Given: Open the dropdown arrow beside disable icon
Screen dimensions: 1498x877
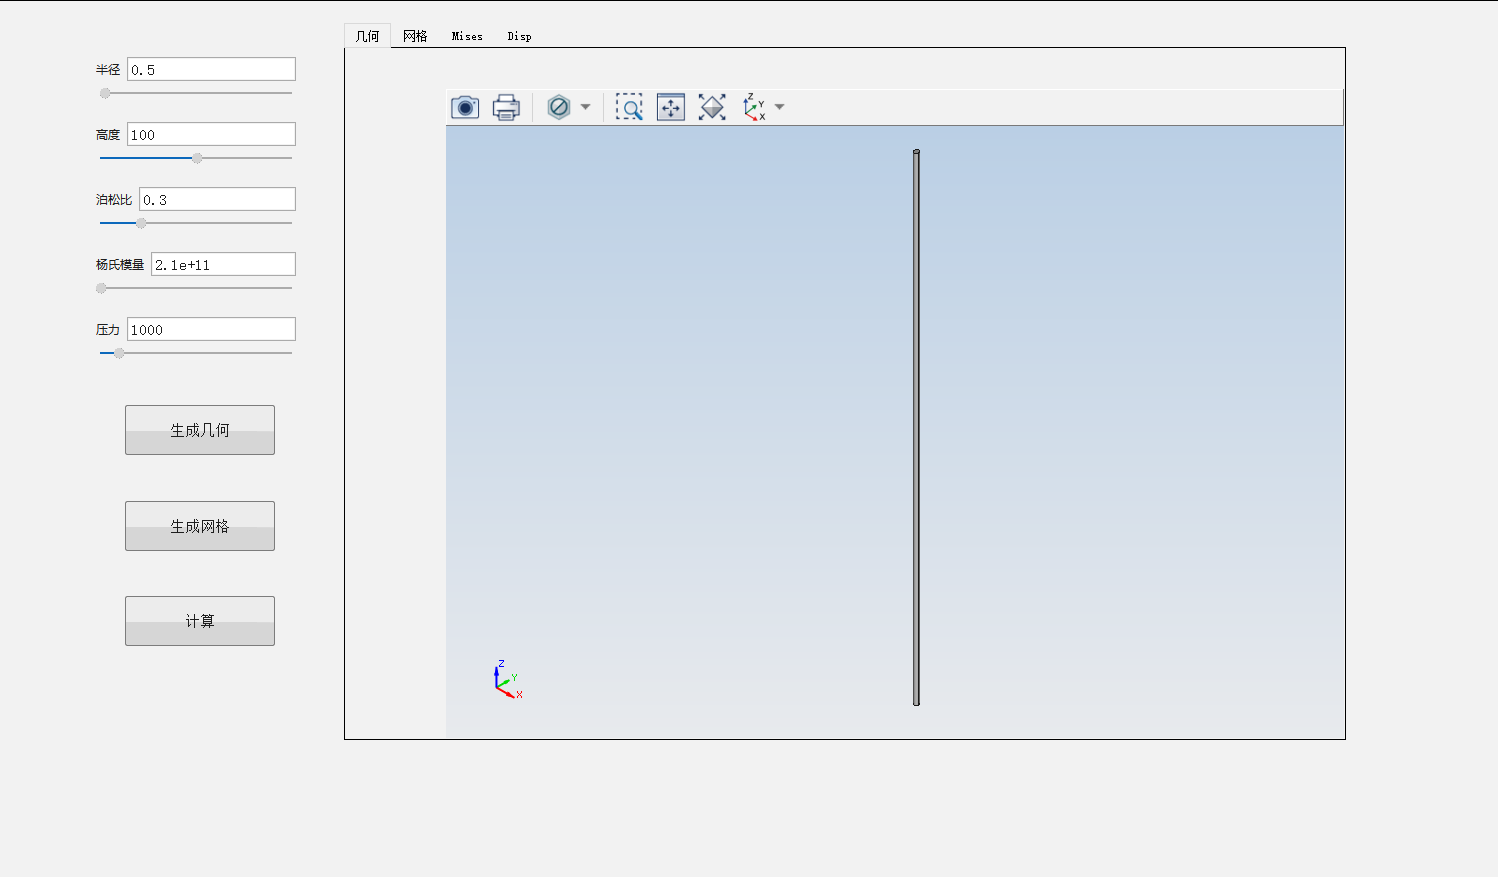Looking at the screenshot, I should (585, 107).
